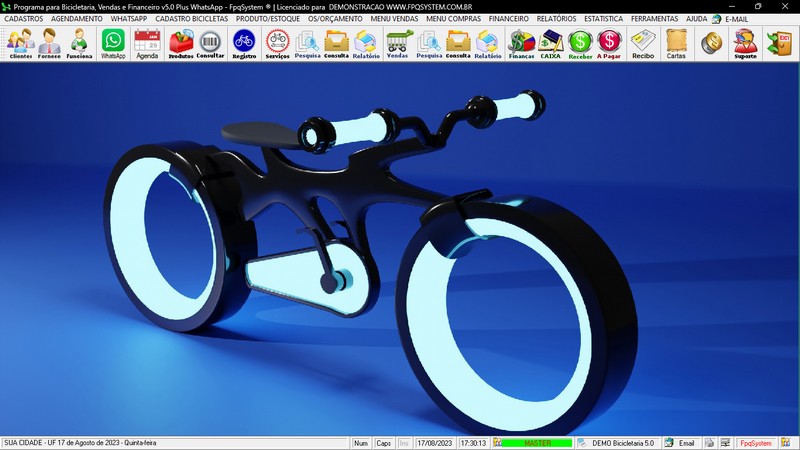Viewport: 800px width, 450px height.
Task: Click Consulta icon next to Serviços Pesquisa
Action: [336, 44]
